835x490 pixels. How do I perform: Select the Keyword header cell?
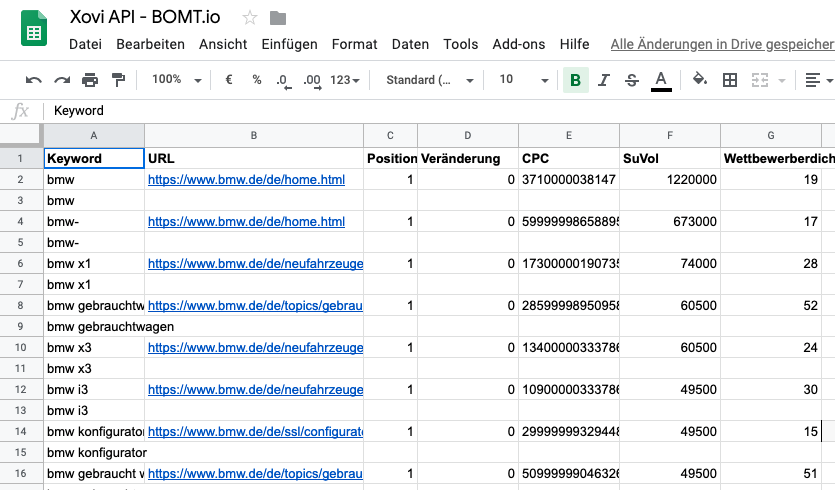coord(94,159)
